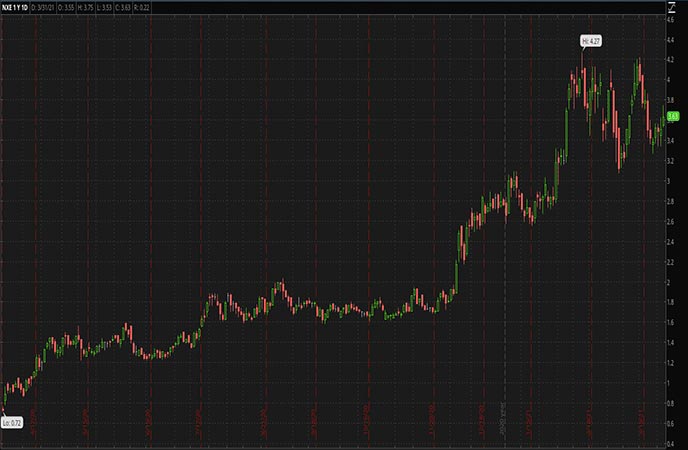Click the range value R: 0.22
Viewport: 688px width, 450px height.
pos(142,7)
